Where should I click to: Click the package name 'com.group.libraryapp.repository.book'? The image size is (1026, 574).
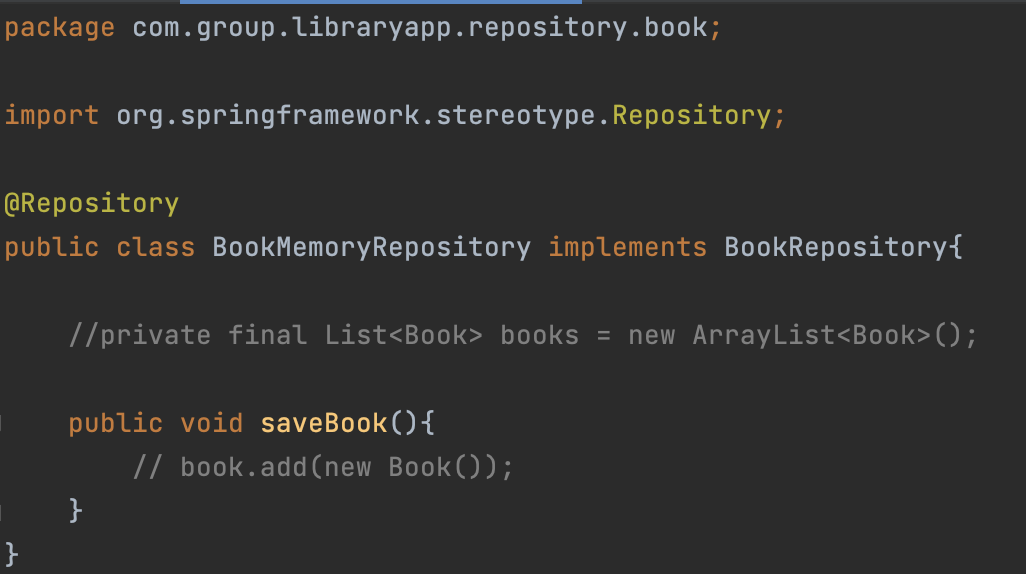click(420, 28)
